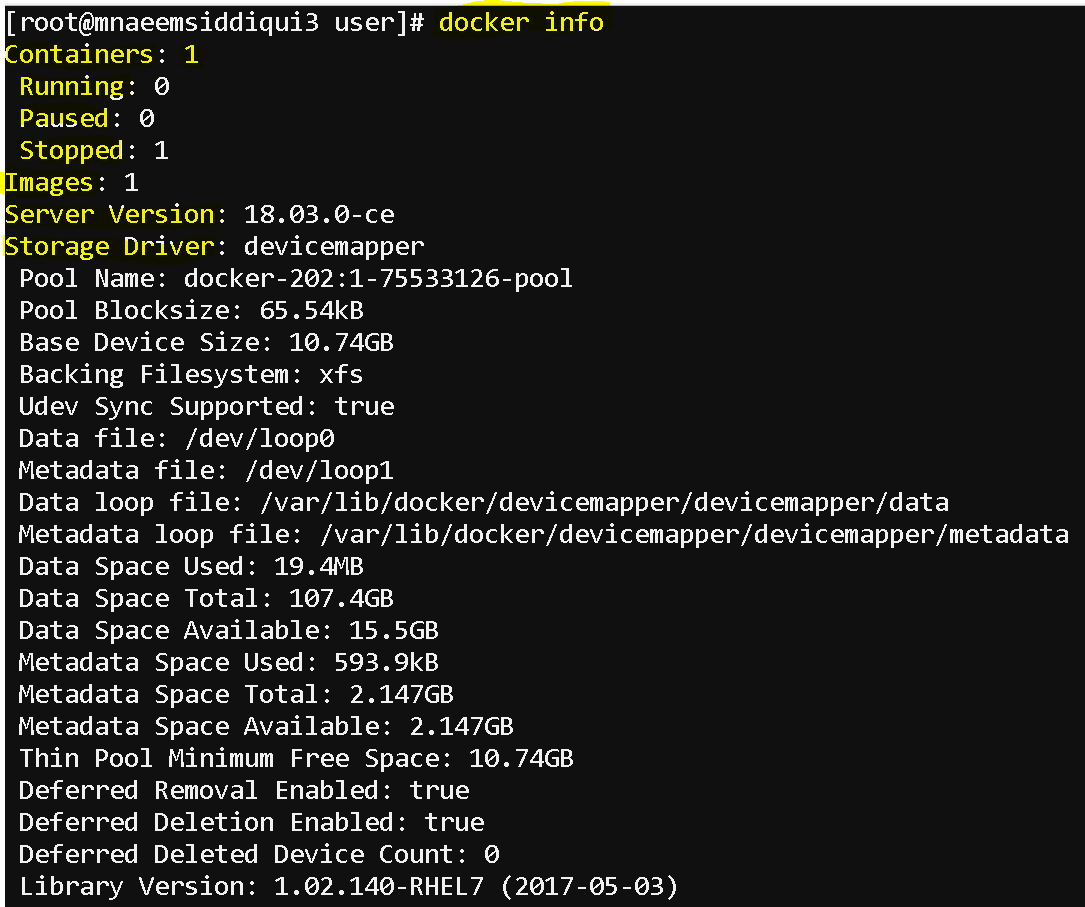
Task: Click the Backing Filesystem xfs value
Action: pyautogui.click(x=340, y=374)
